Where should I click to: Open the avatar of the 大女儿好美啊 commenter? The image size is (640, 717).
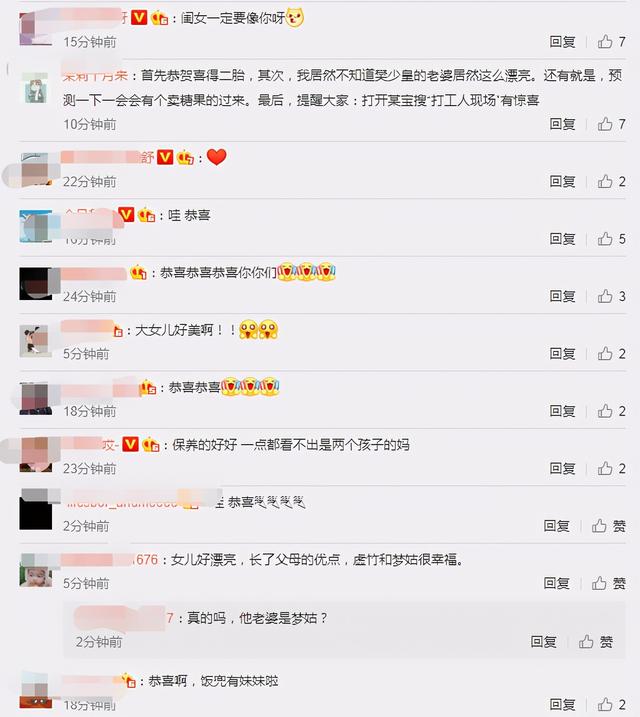coord(35,341)
